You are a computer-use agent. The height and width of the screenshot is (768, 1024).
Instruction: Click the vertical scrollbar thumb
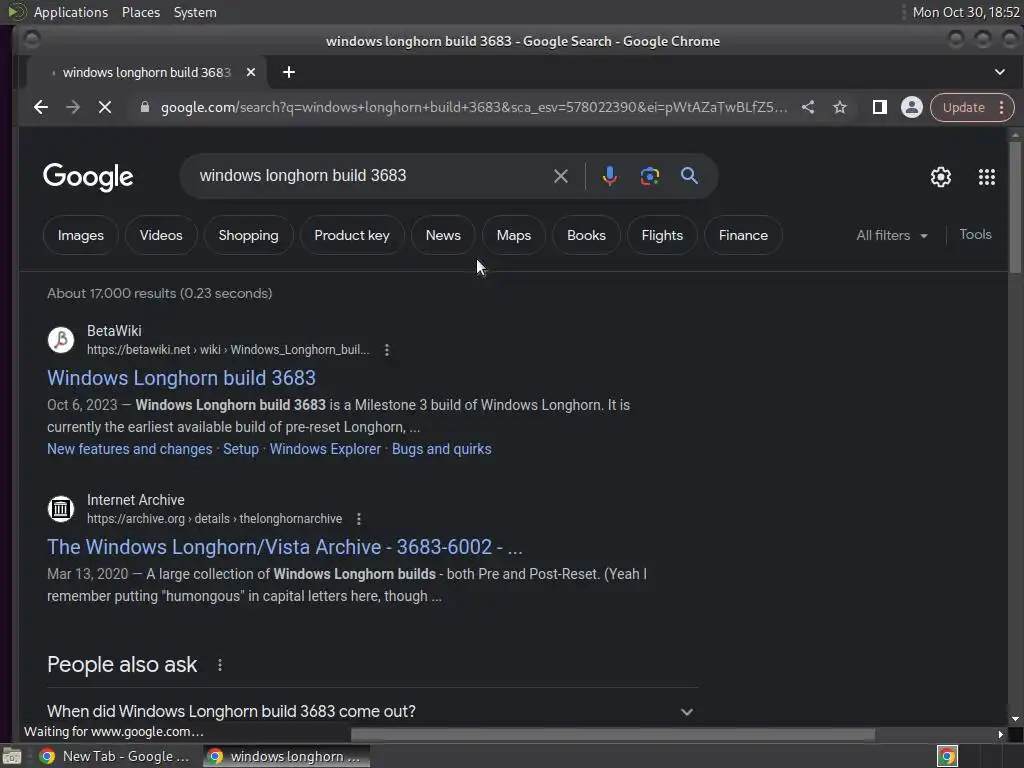click(x=1014, y=207)
